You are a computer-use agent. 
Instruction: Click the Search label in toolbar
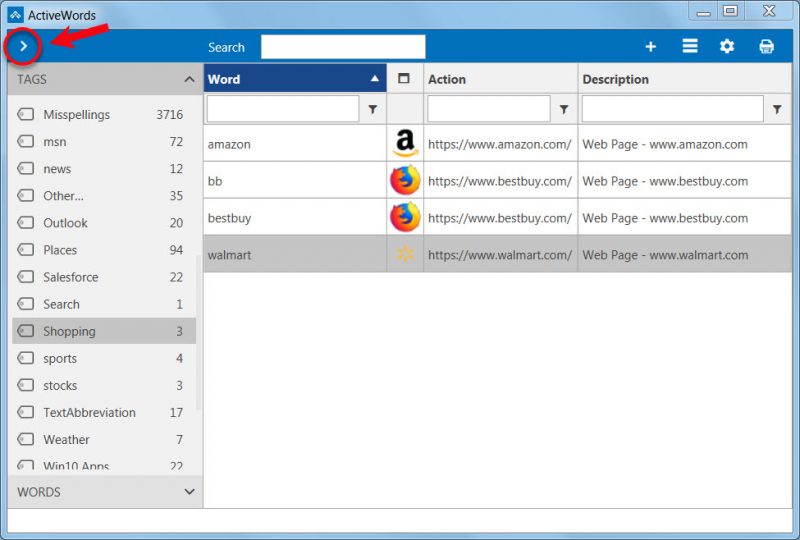tap(226, 47)
